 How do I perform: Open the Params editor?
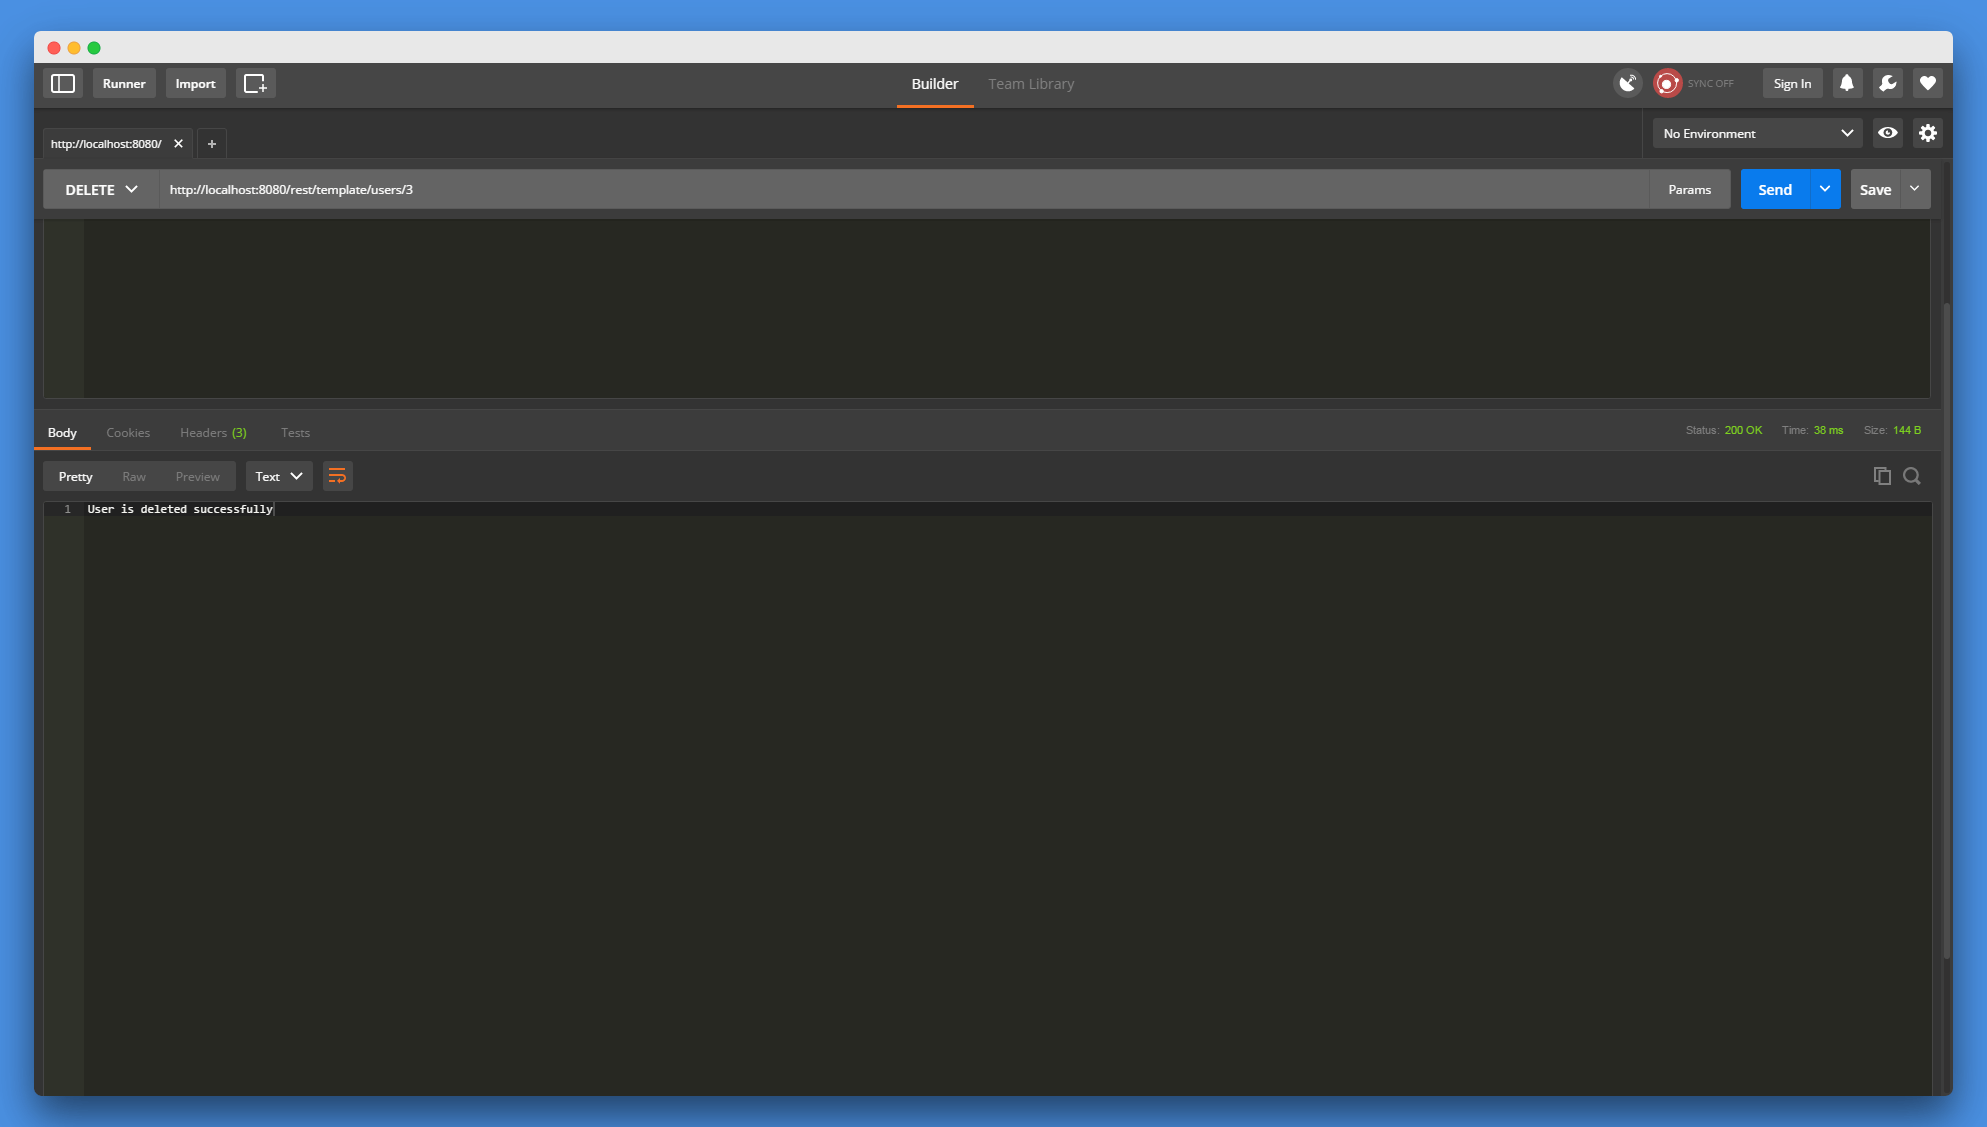(1690, 189)
